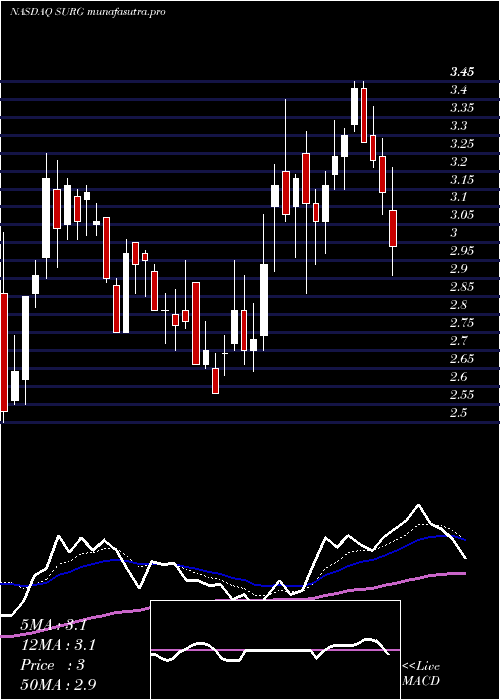Click the 2.65 price axis label

point(462,358)
